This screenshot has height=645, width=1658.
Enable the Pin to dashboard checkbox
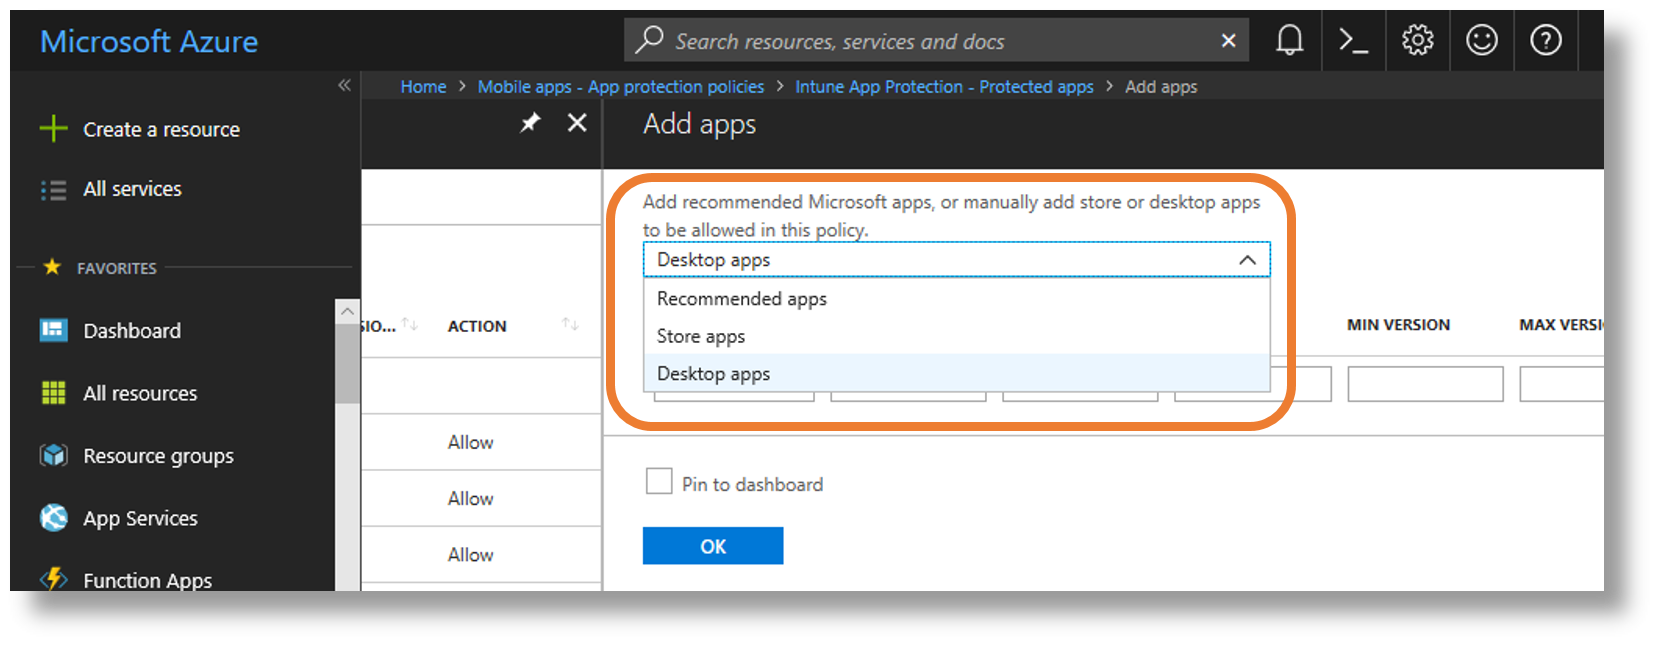click(659, 482)
